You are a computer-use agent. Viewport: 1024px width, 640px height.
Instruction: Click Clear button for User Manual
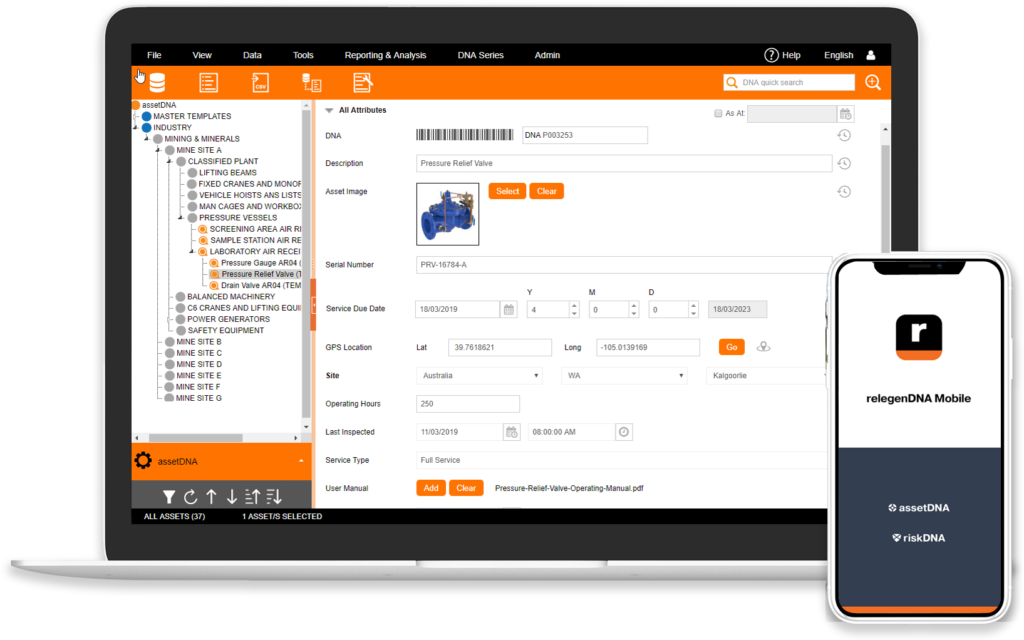coord(466,488)
